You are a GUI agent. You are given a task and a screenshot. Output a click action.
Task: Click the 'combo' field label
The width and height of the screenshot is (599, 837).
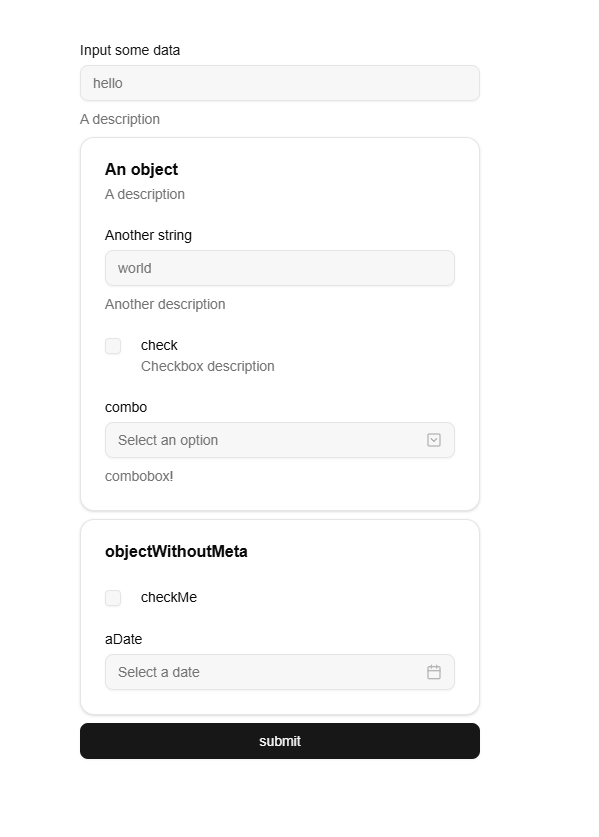[x=125, y=407]
